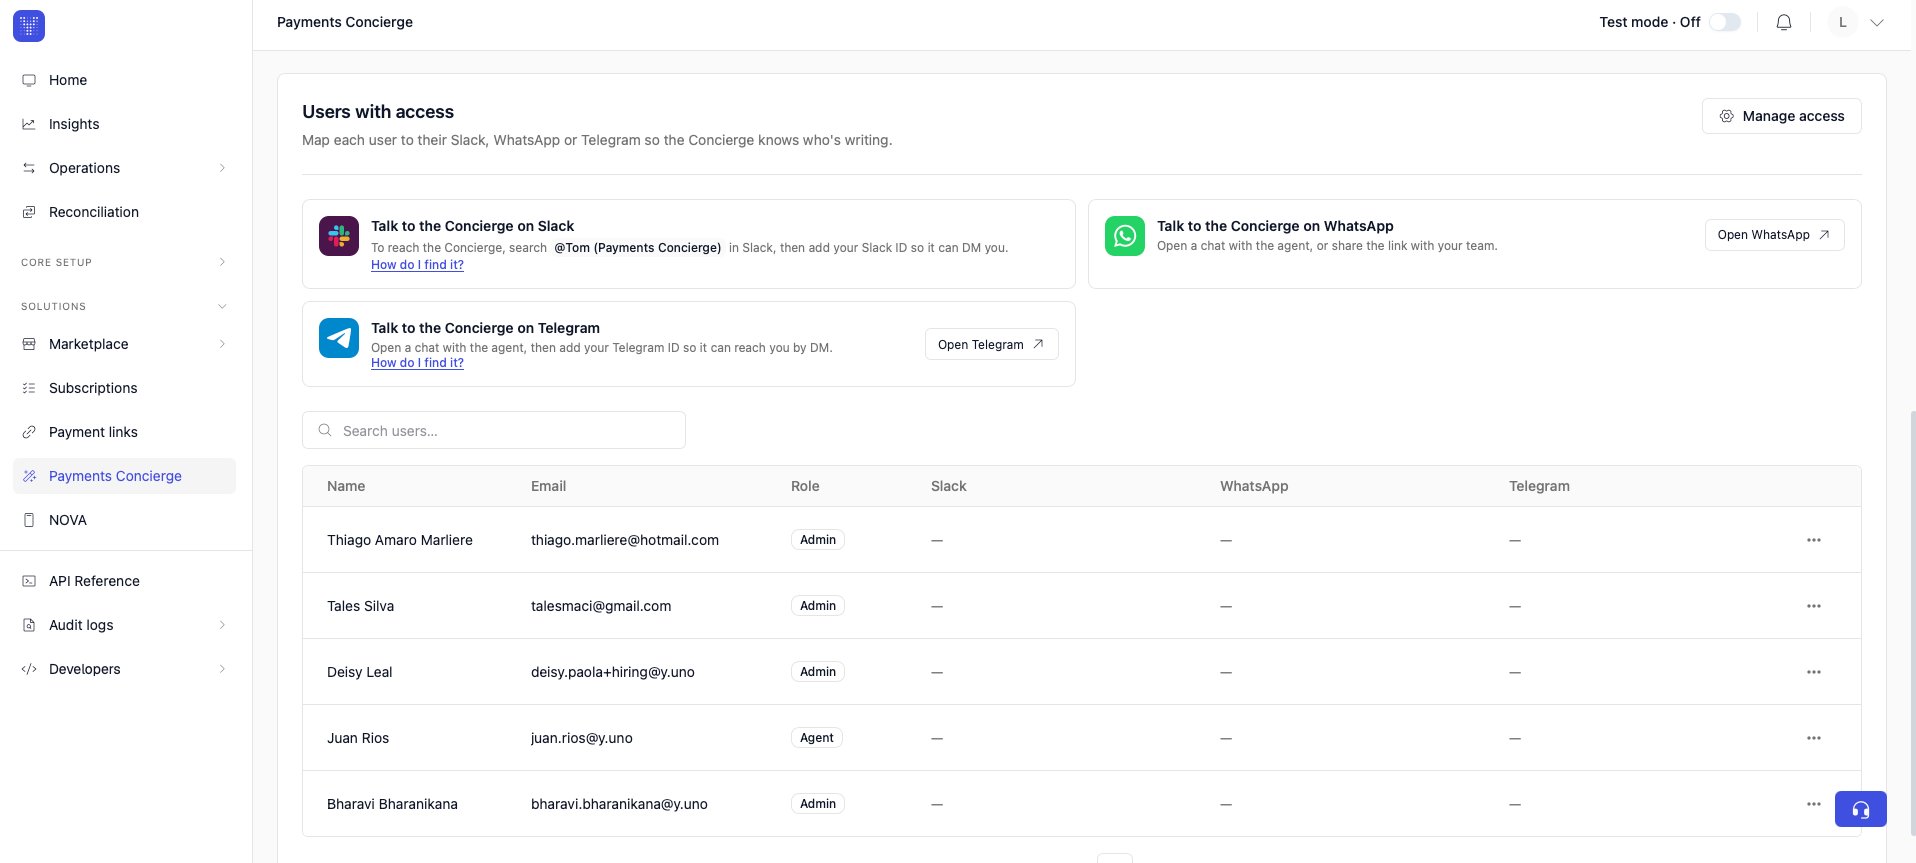This screenshot has width=1916, height=863.
Task: Open Insights page
Action: coord(124,124)
